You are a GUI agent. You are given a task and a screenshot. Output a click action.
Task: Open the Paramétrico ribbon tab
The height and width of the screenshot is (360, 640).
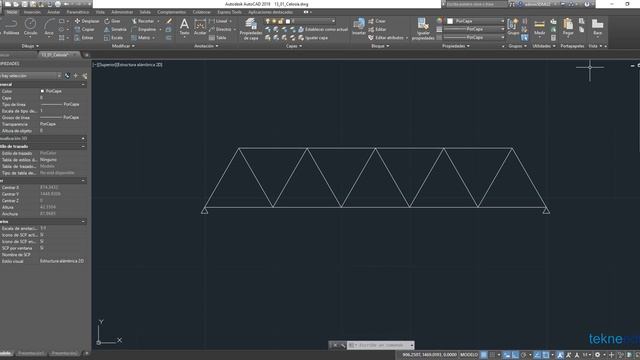78,12
